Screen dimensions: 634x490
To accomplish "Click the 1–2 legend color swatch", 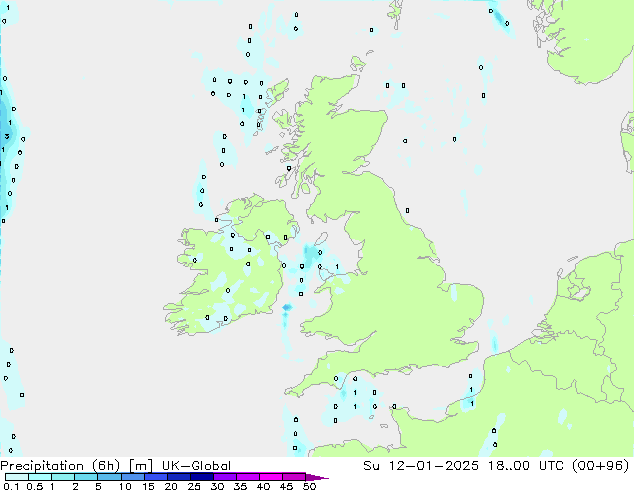I will (63, 477).
